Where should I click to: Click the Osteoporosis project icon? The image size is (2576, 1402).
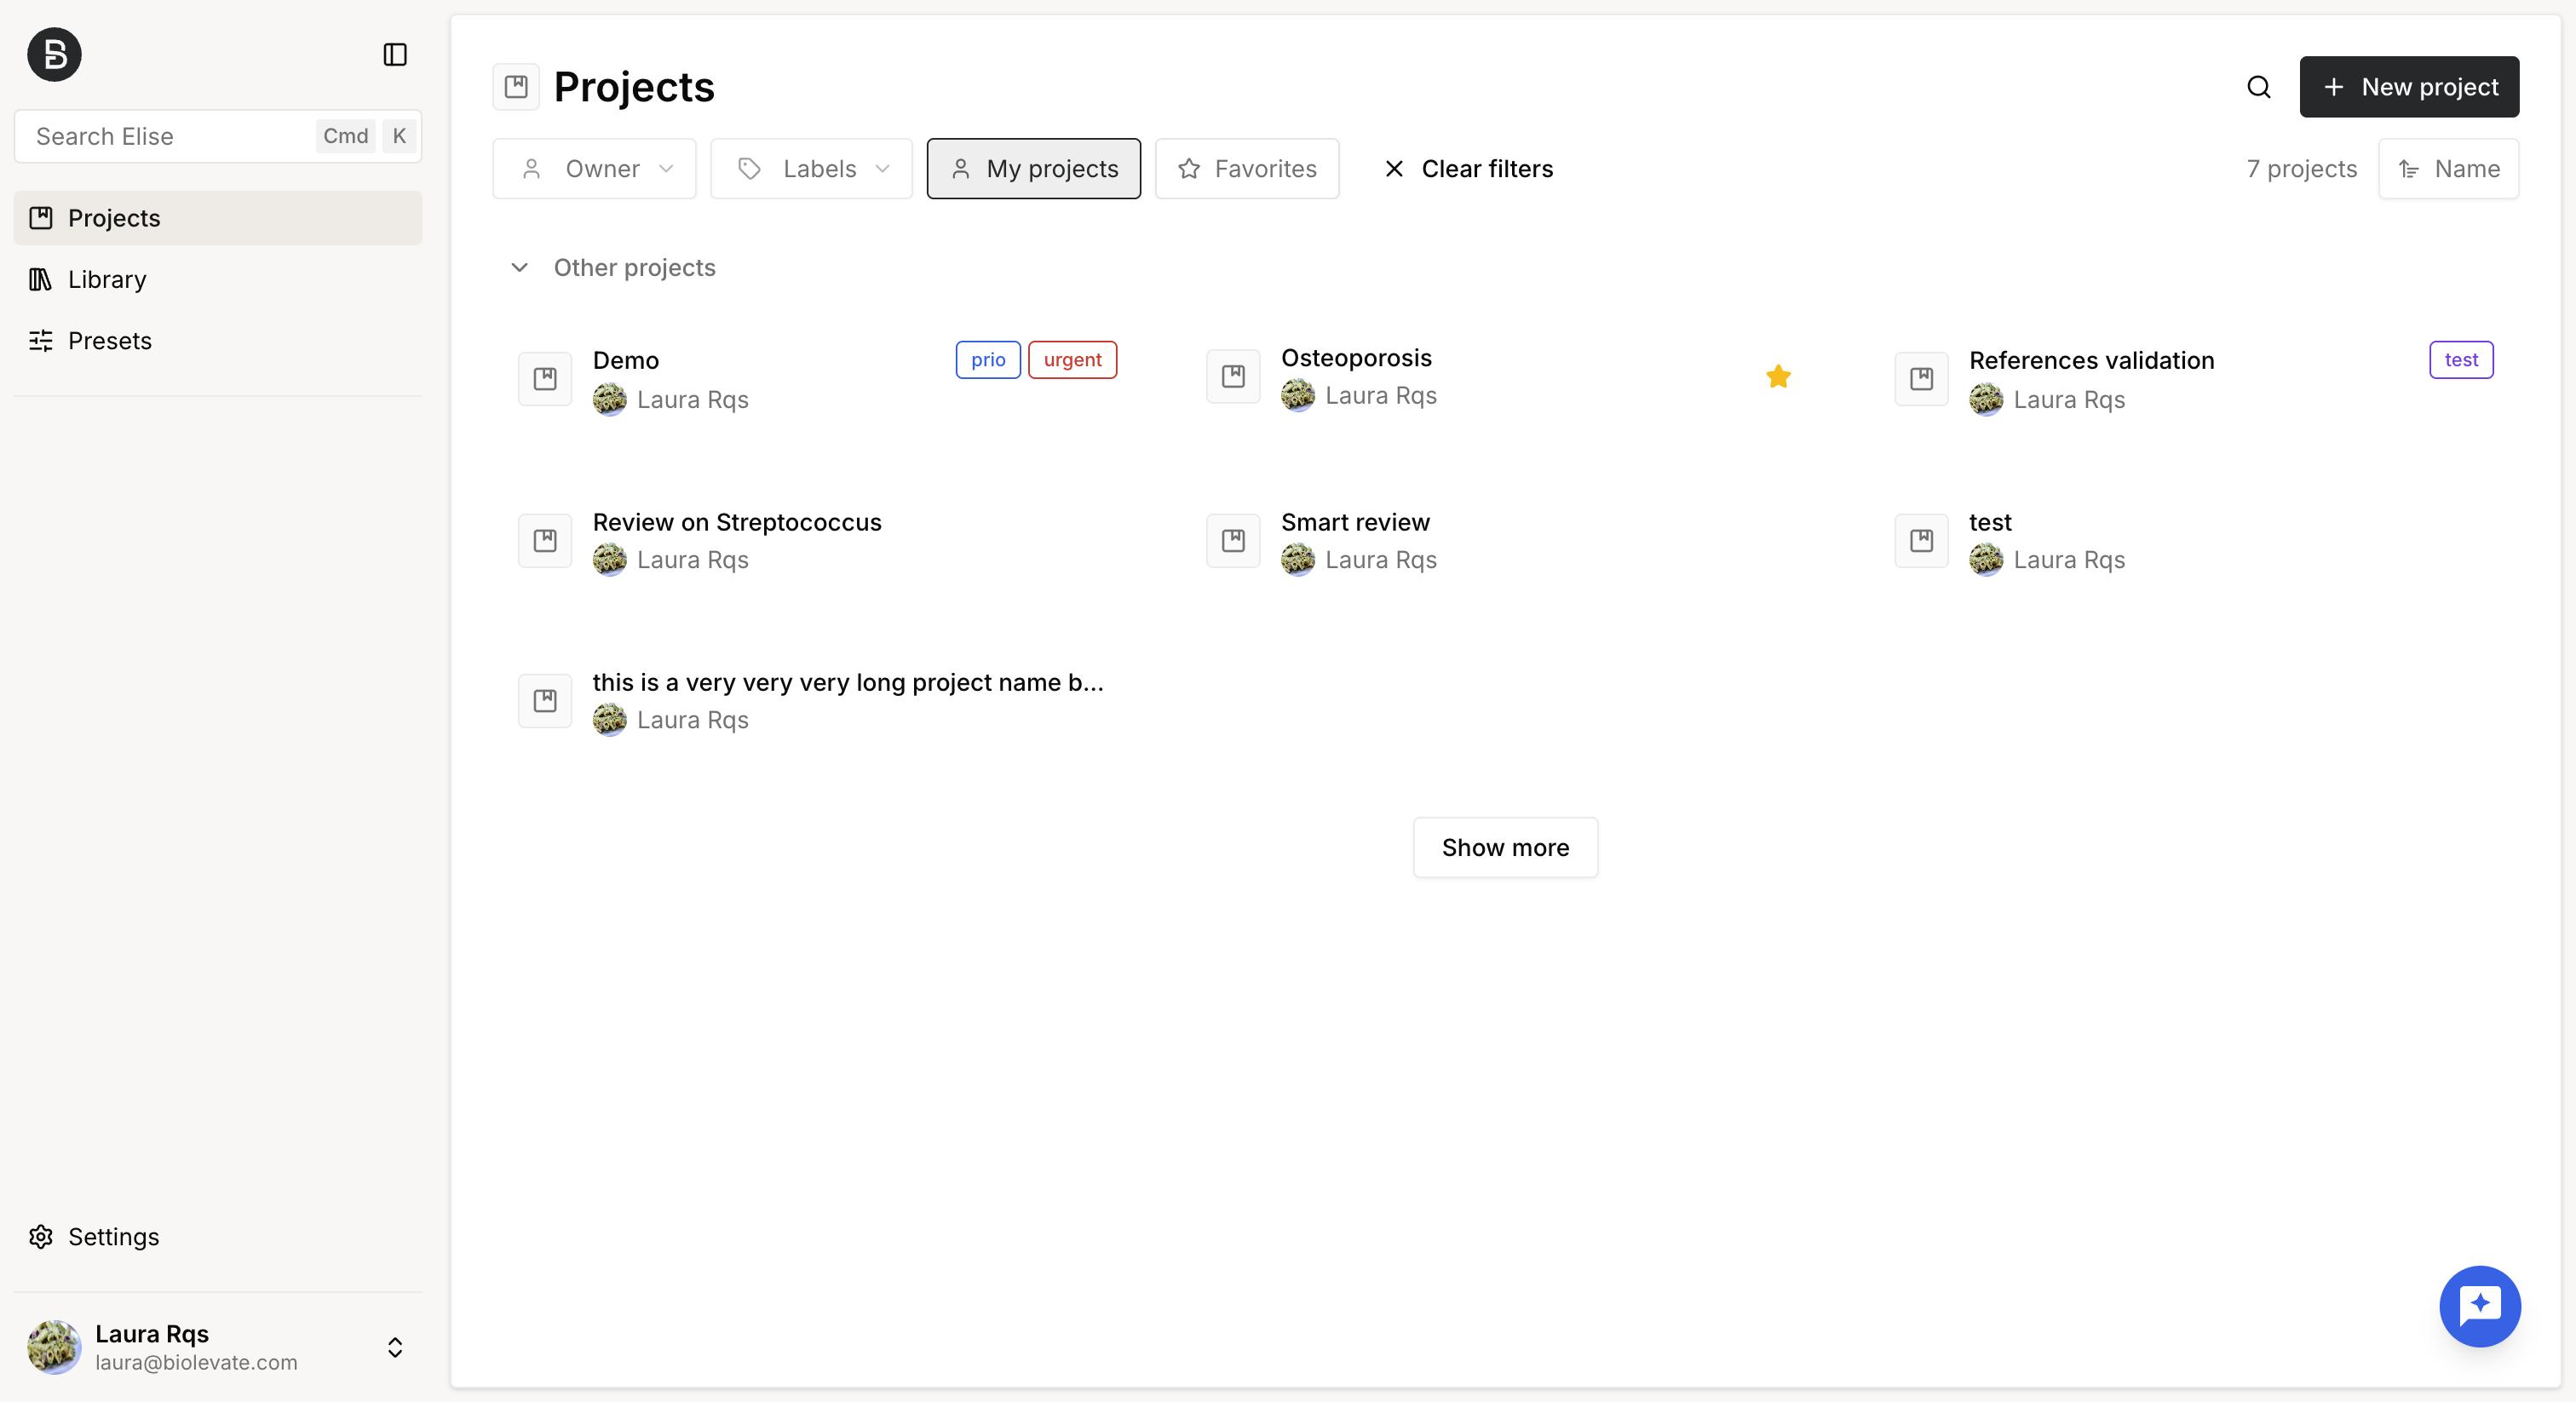click(1233, 376)
